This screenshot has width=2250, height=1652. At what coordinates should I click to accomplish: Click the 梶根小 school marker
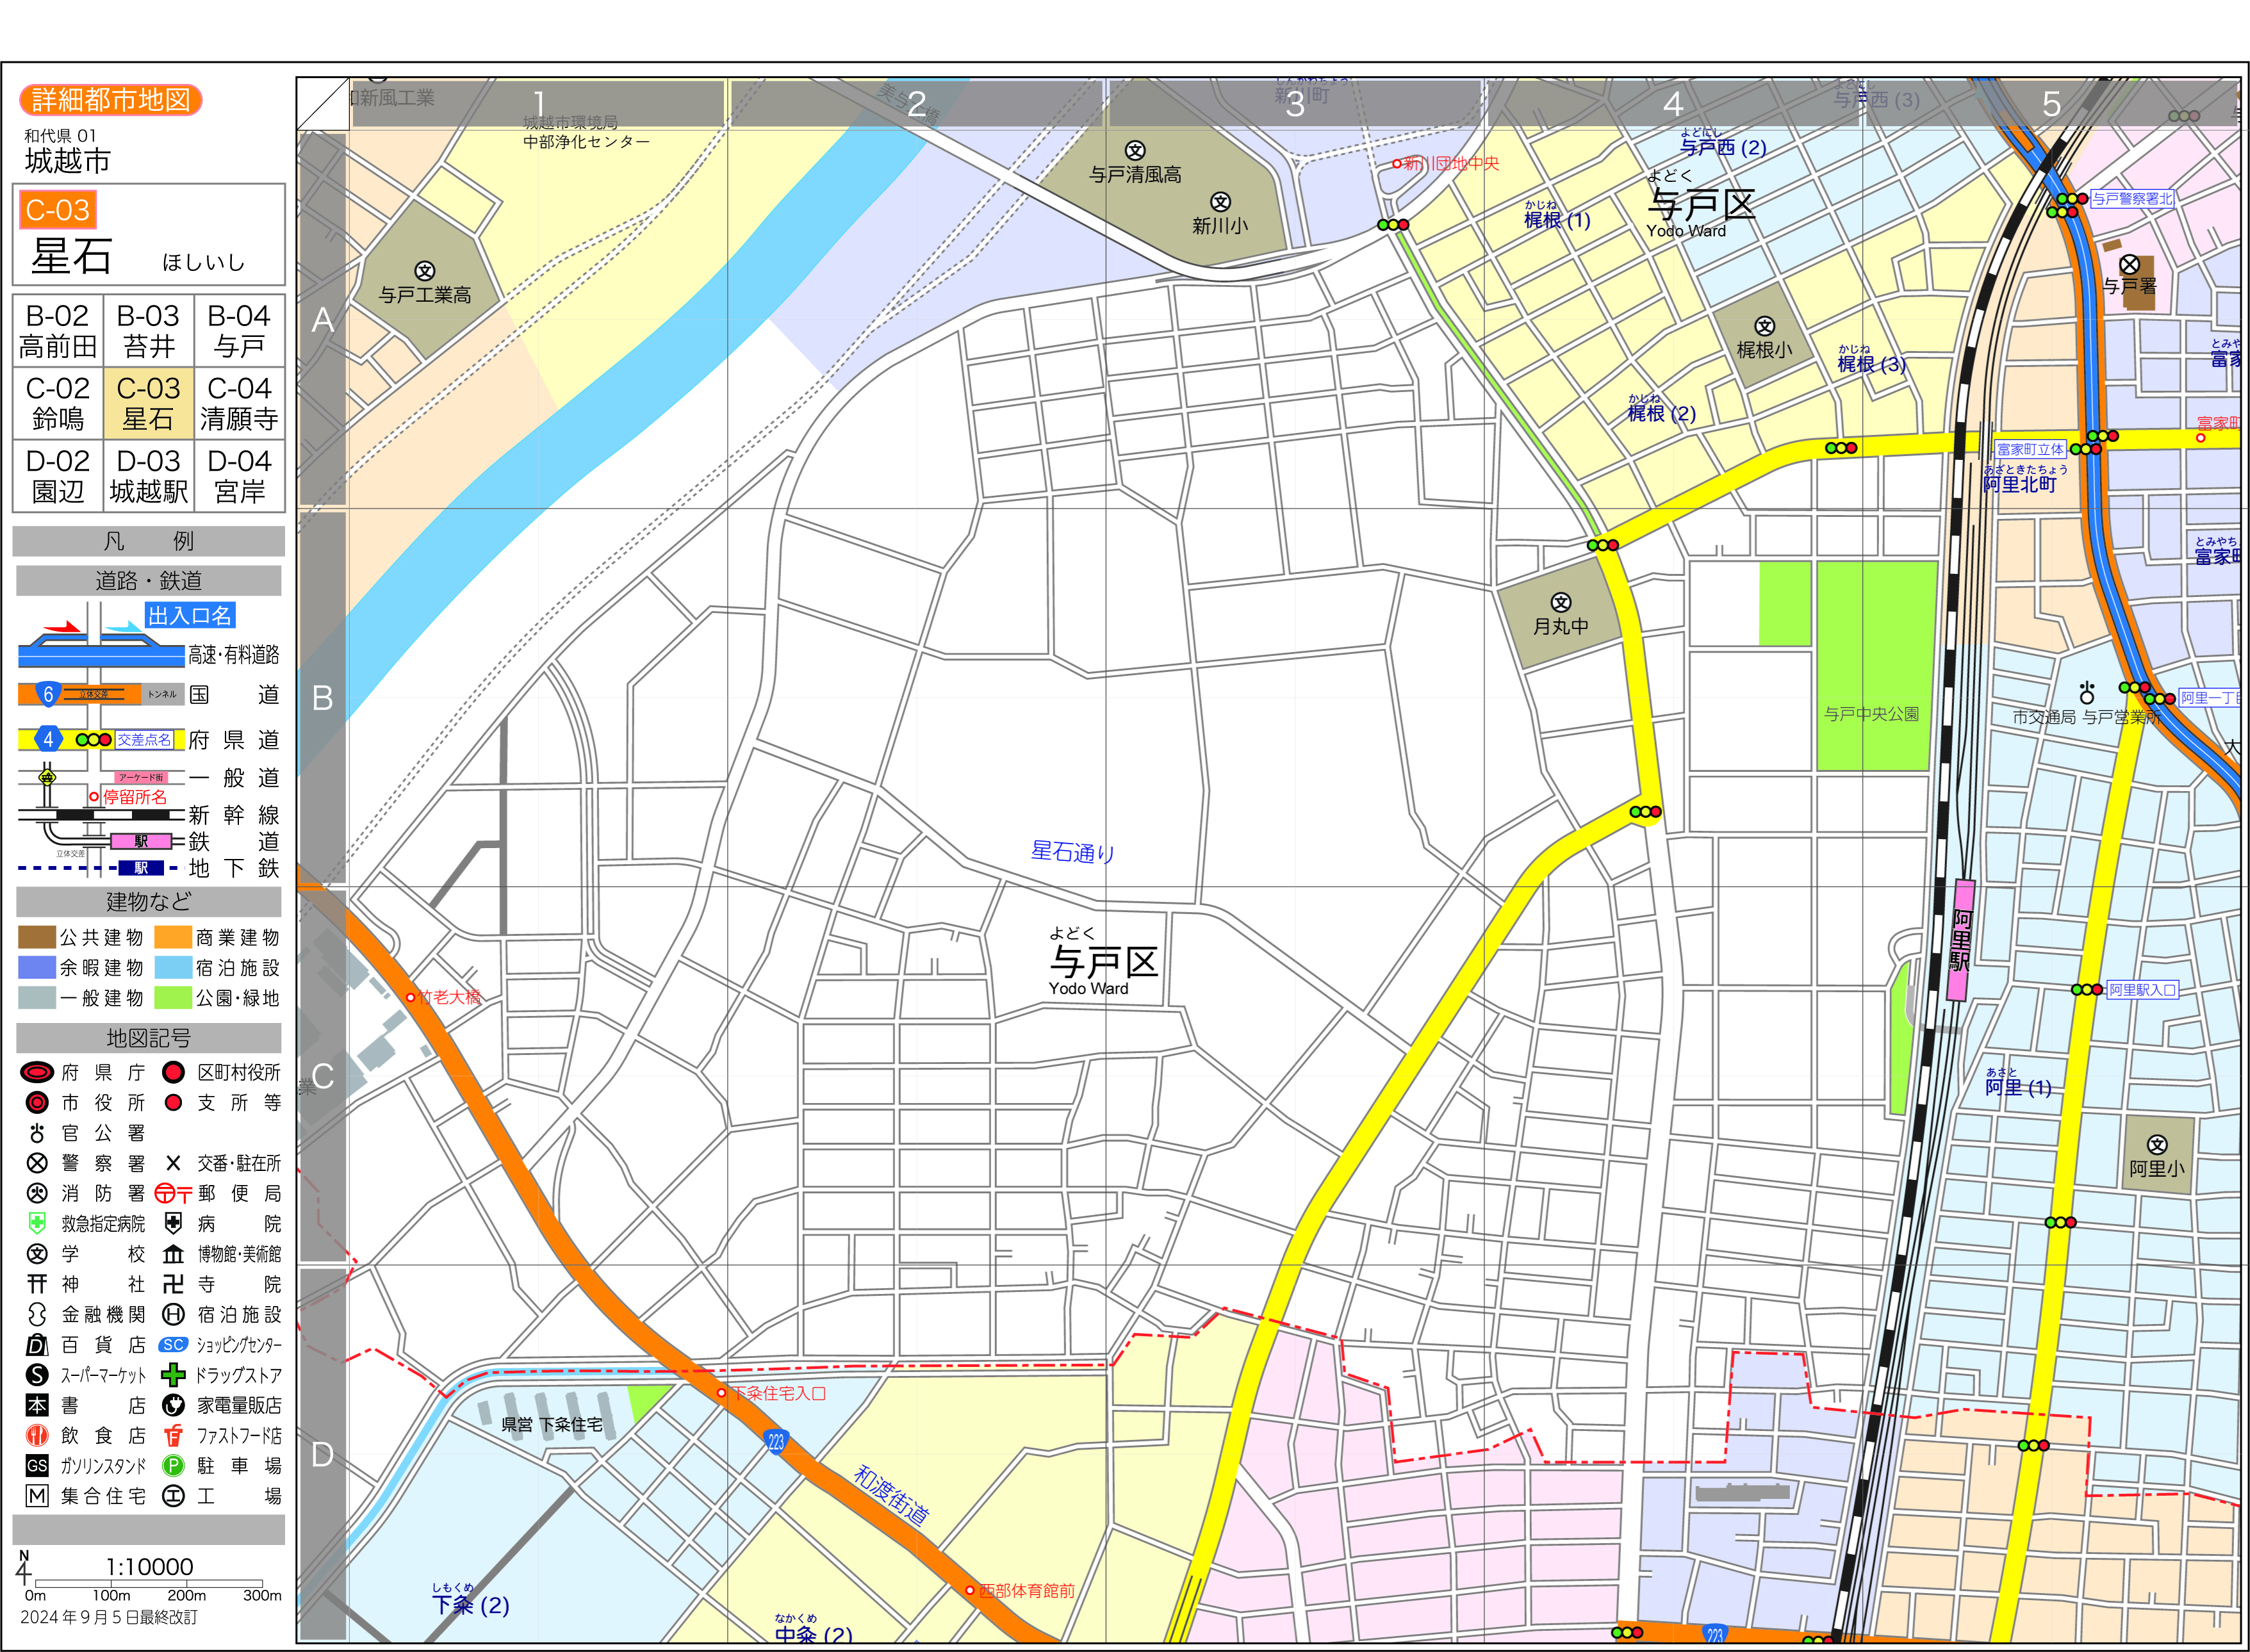click(1764, 326)
